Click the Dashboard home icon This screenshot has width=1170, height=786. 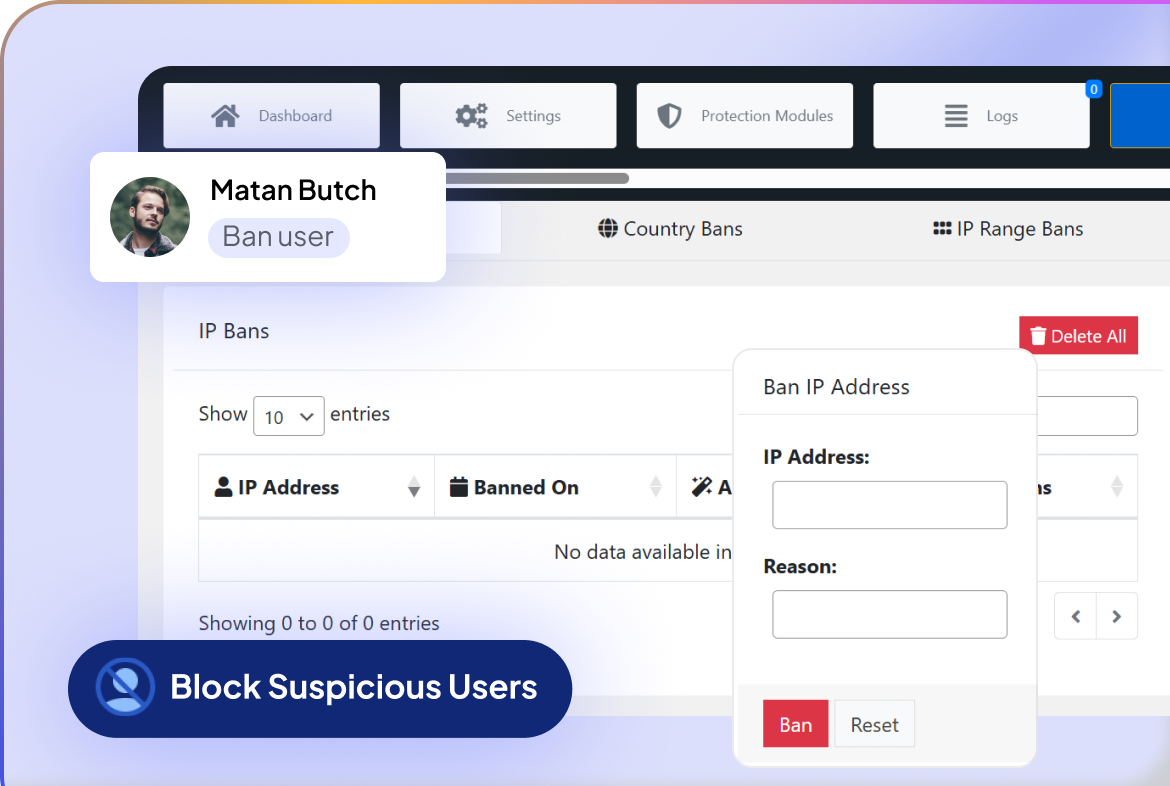click(x=226, y=116)
